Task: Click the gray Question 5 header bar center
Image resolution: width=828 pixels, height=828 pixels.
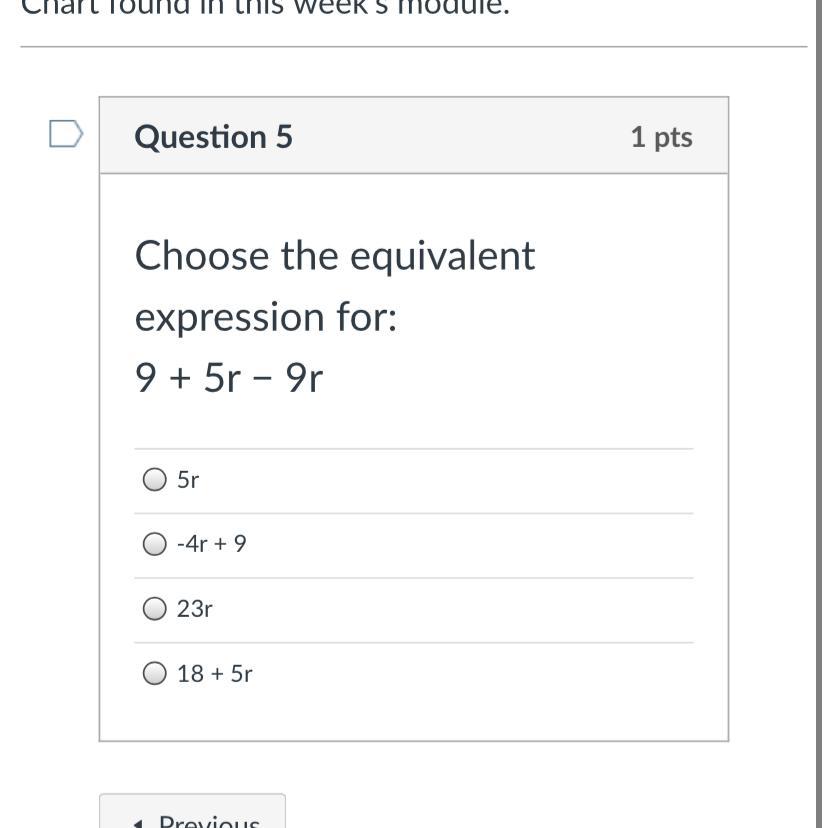Action: click(x=413, y=136)
